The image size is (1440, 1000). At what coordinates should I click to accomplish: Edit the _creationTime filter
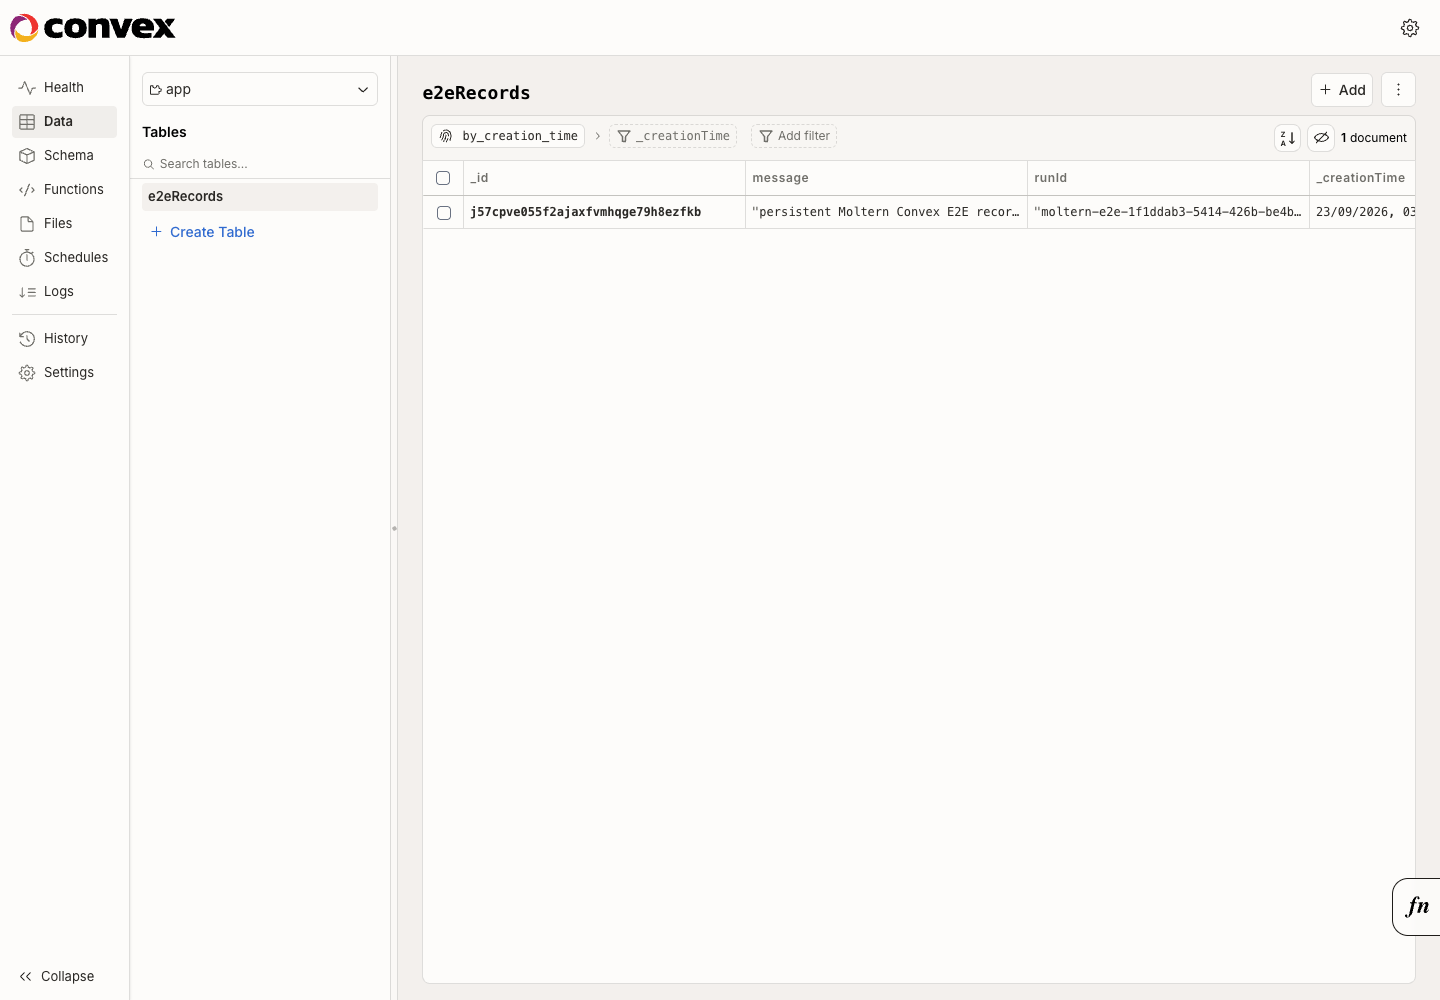[673, 136]
